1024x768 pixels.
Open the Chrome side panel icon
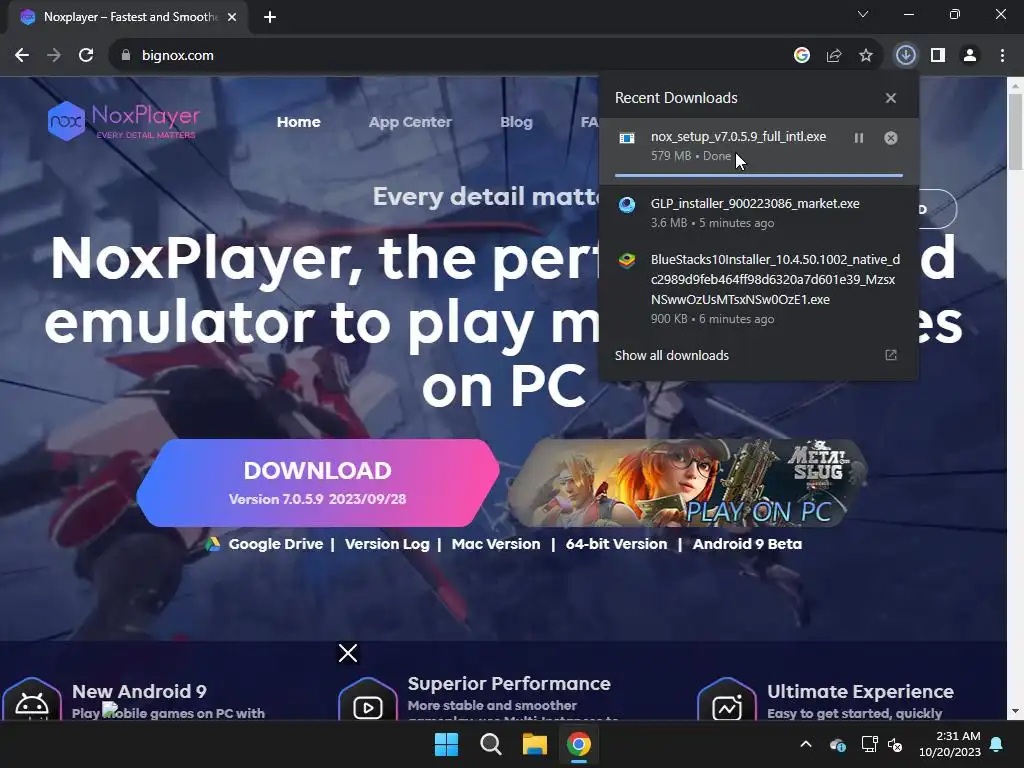click(x=938, y=56)
